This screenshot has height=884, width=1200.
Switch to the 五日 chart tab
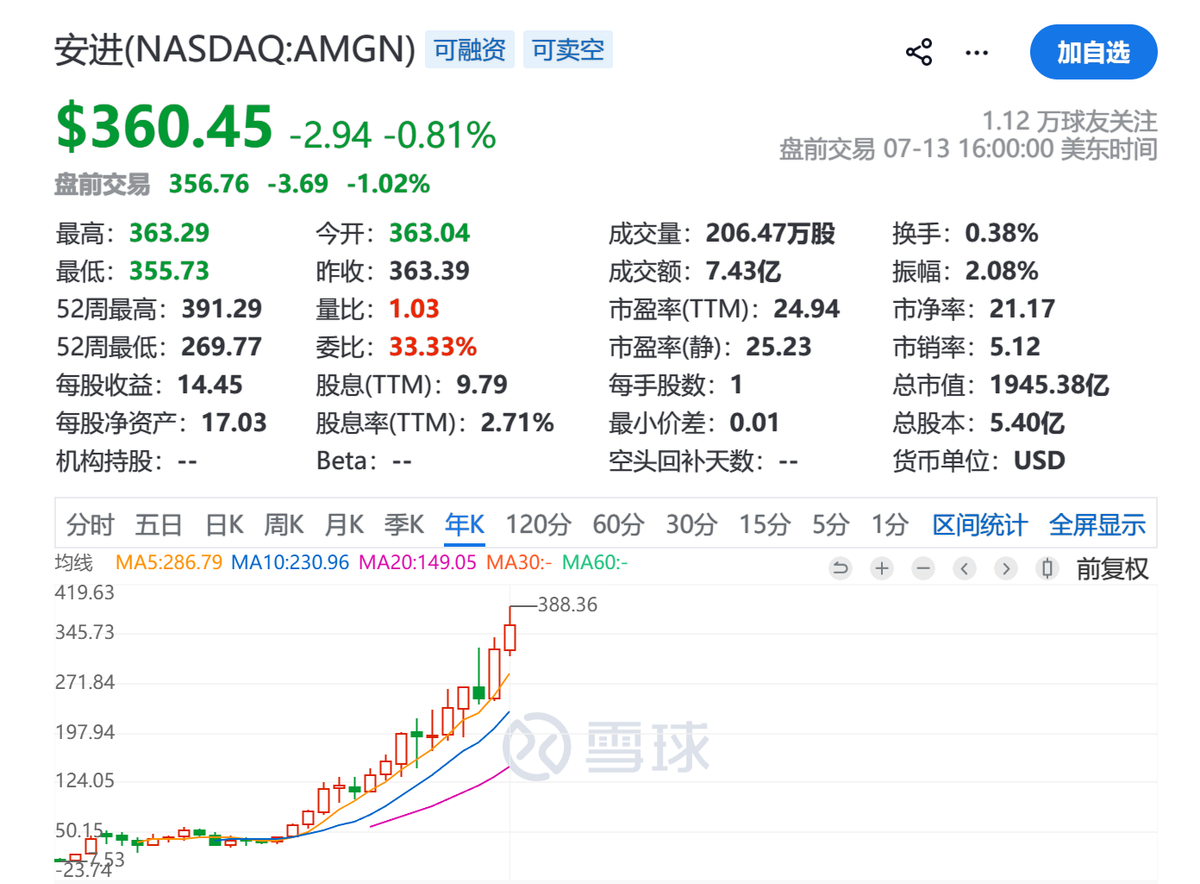(x=159, y=524)
